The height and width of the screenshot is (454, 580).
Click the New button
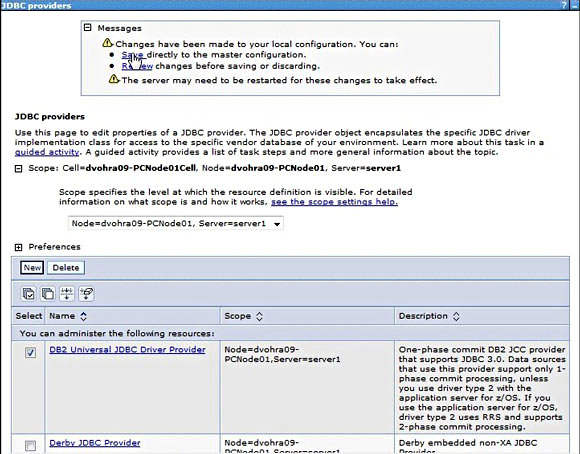[x=32, y=268]
